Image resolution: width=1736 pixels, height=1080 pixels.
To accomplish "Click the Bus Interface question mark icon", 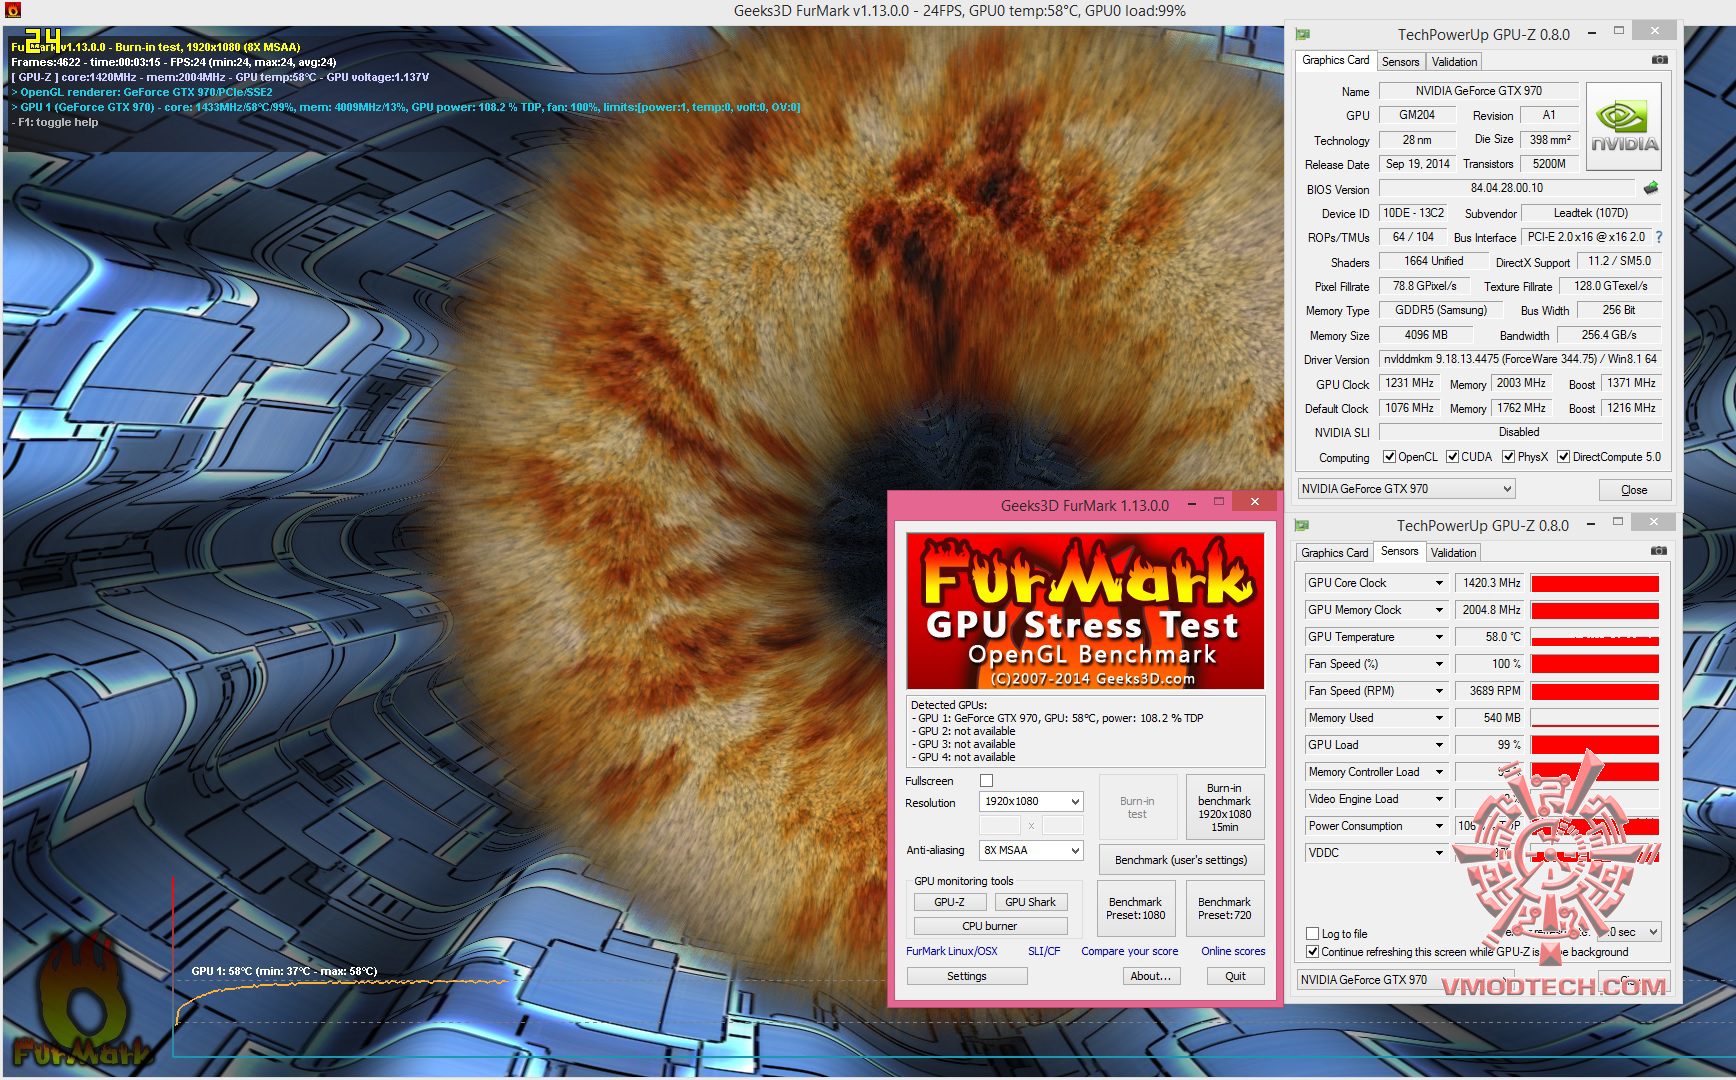I will point(1659,237).
